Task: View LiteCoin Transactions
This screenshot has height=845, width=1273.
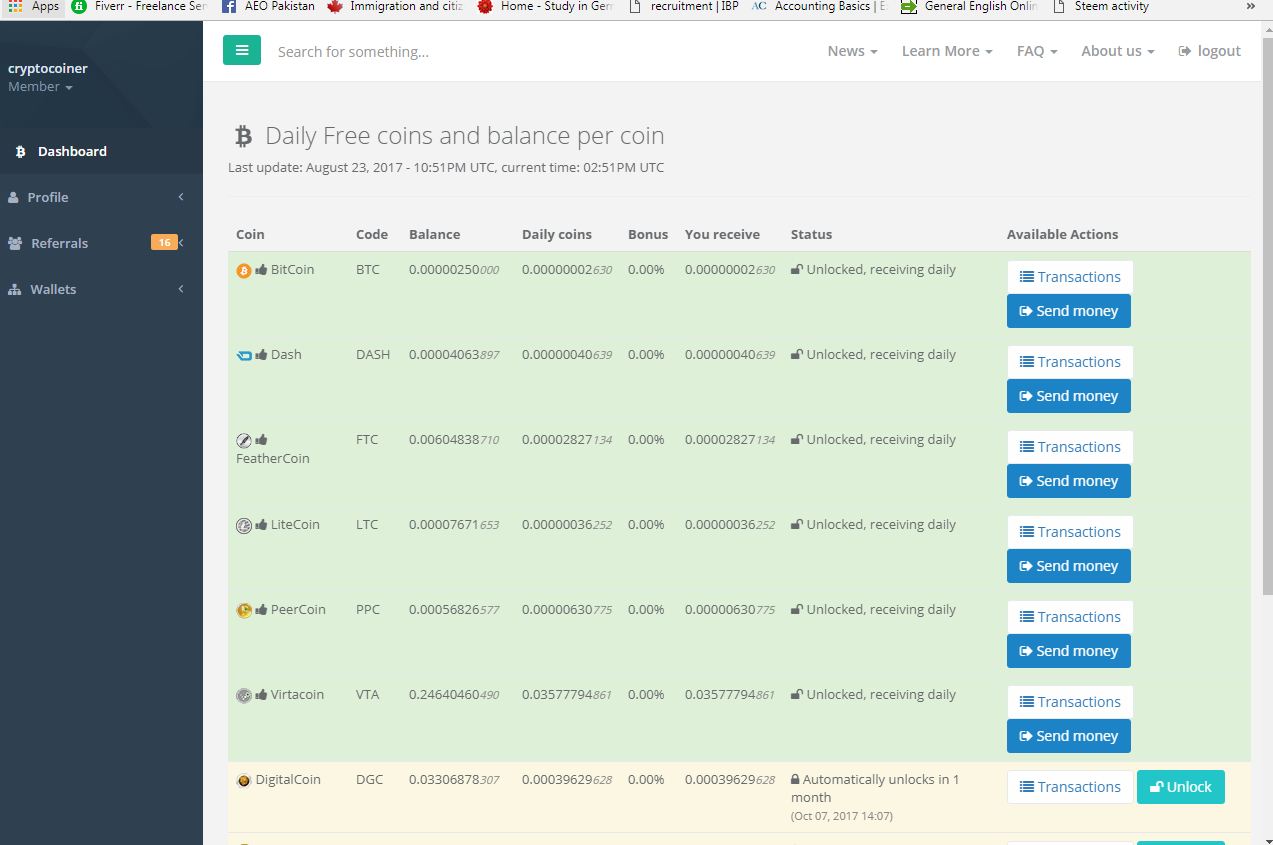Action: point(1070,532)
